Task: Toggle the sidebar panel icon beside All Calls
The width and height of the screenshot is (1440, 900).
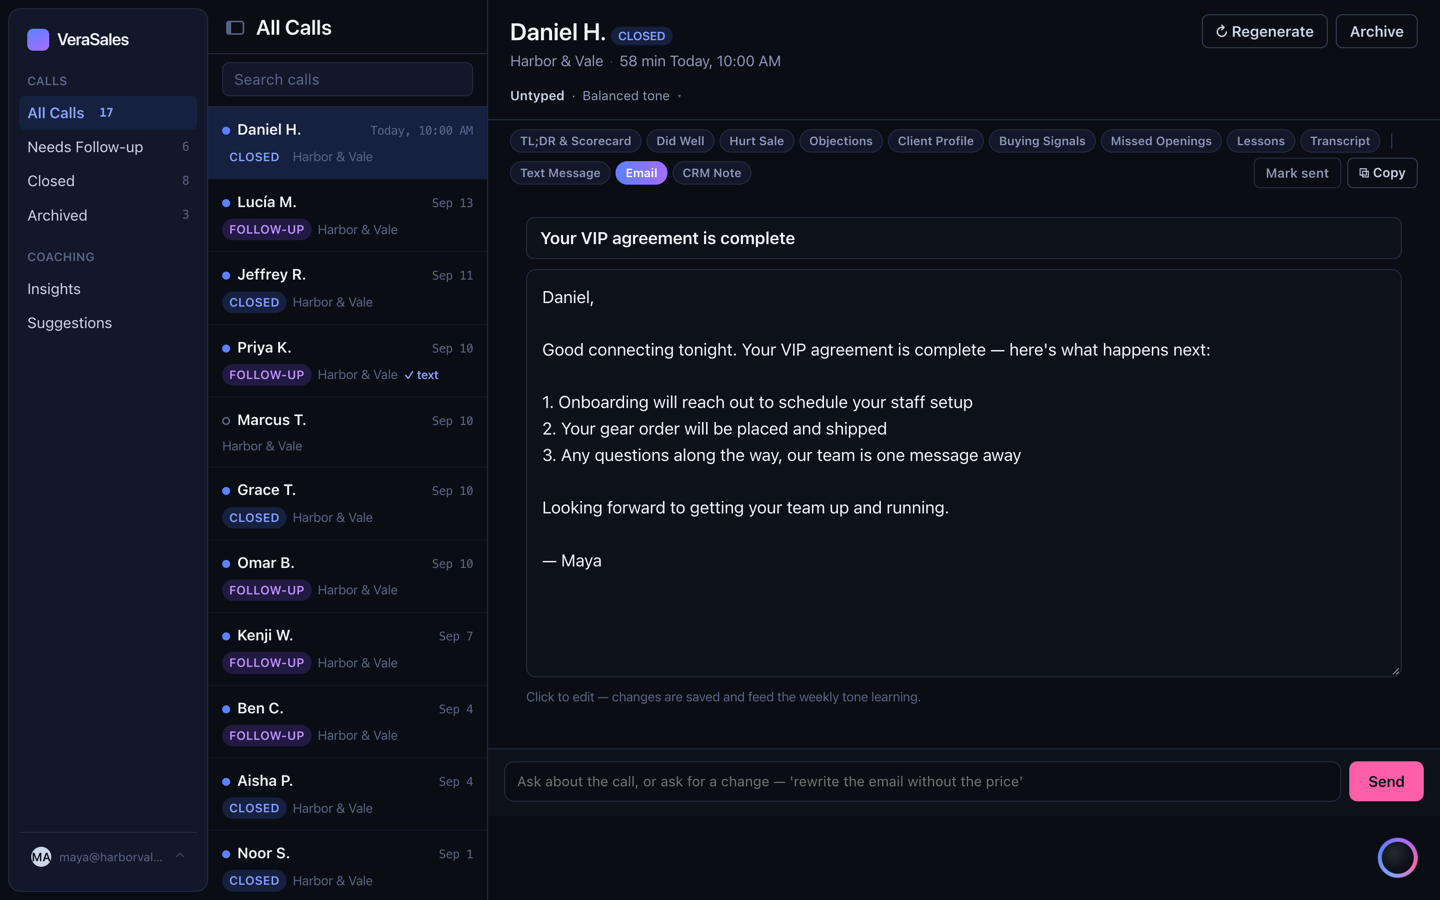Action: click(235, 28)
